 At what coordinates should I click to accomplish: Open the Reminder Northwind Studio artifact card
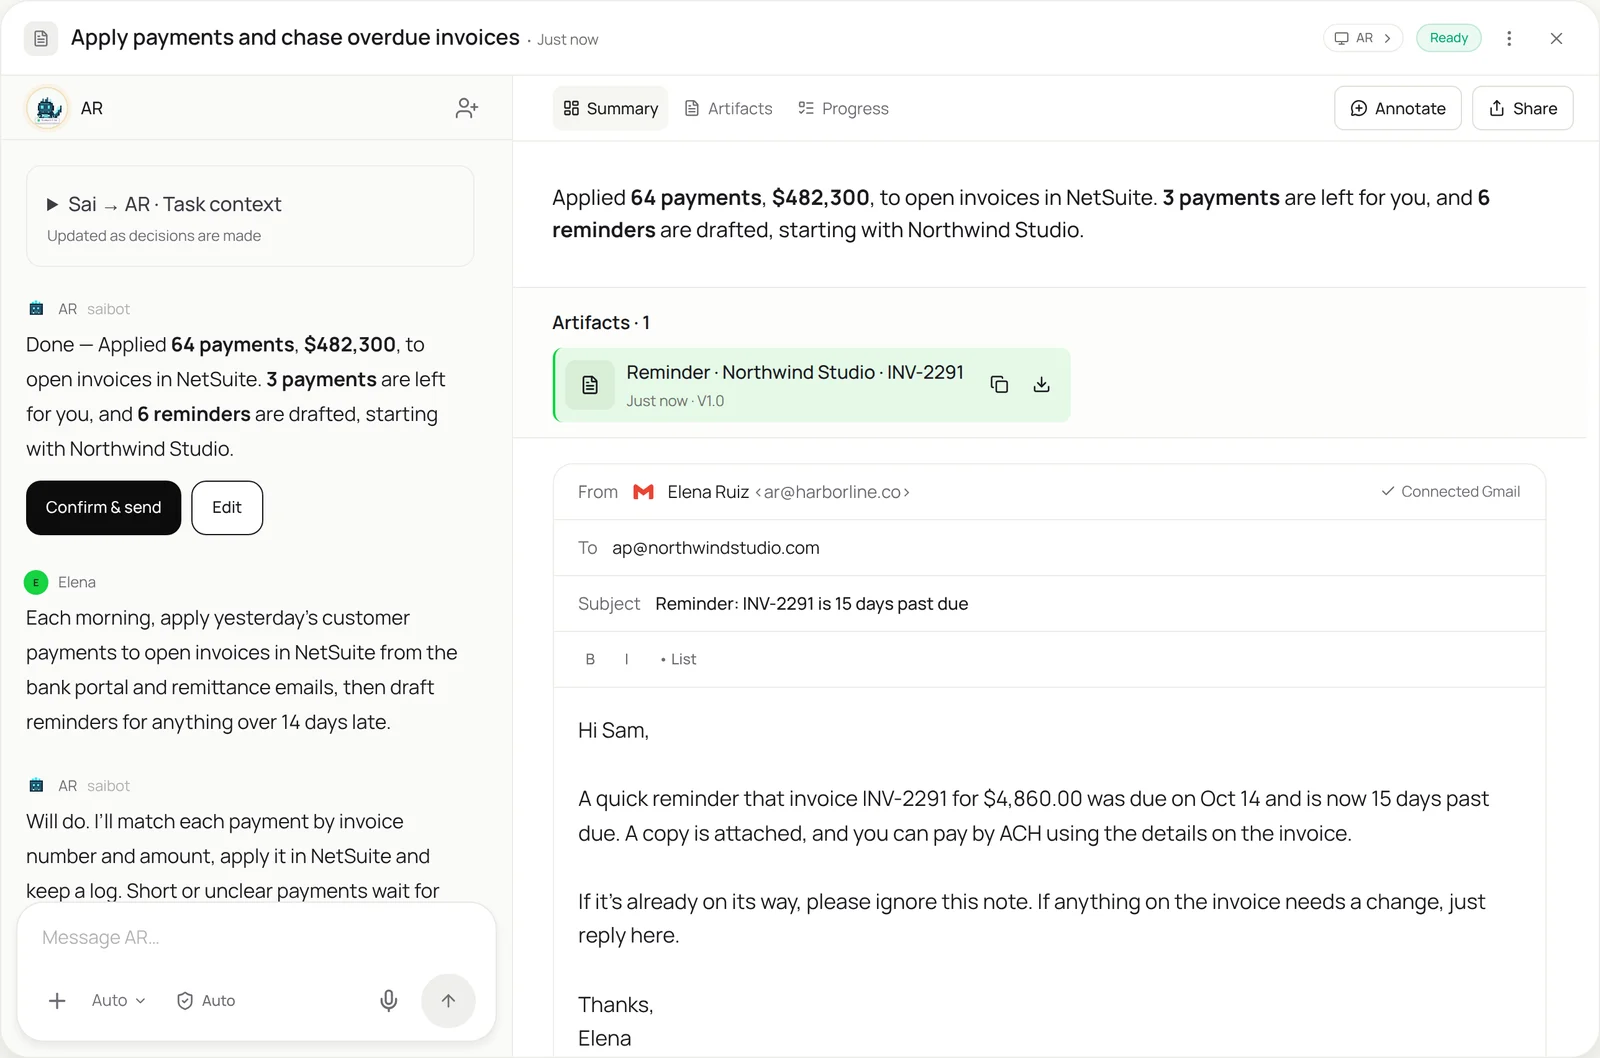(811, 385)
